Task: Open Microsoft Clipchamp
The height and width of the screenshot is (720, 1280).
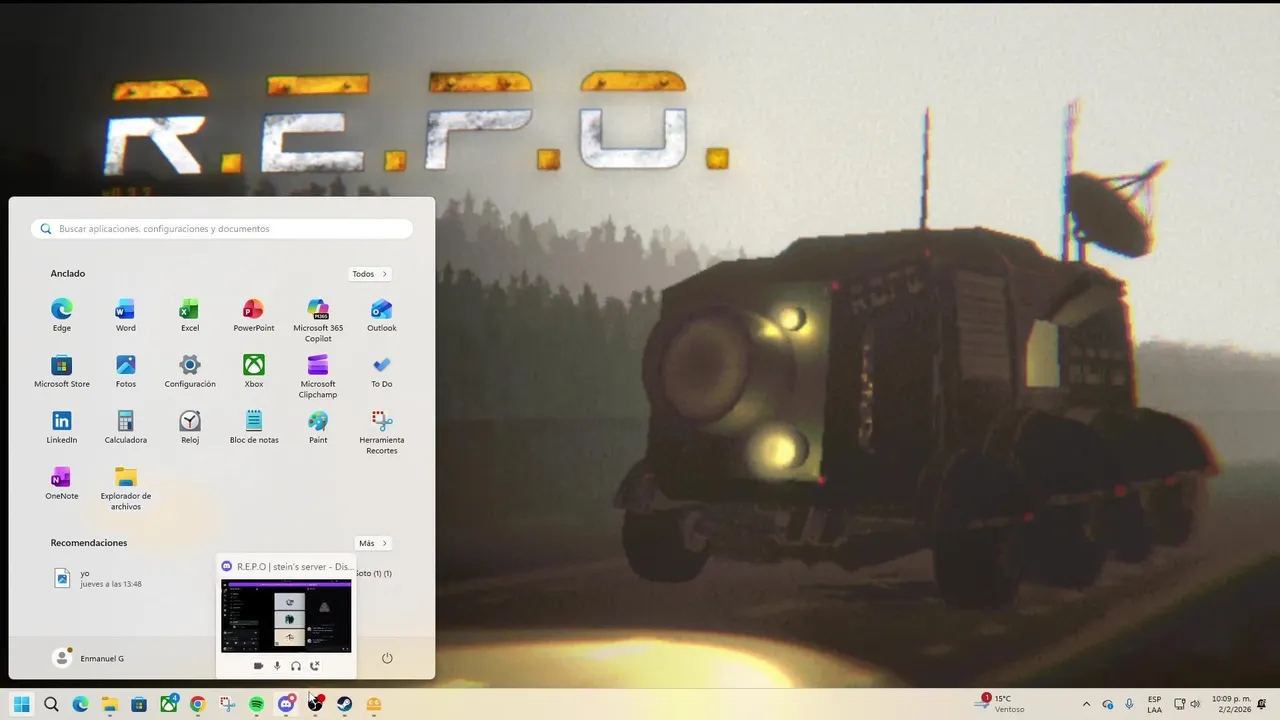Action: [x=318, y=375]
